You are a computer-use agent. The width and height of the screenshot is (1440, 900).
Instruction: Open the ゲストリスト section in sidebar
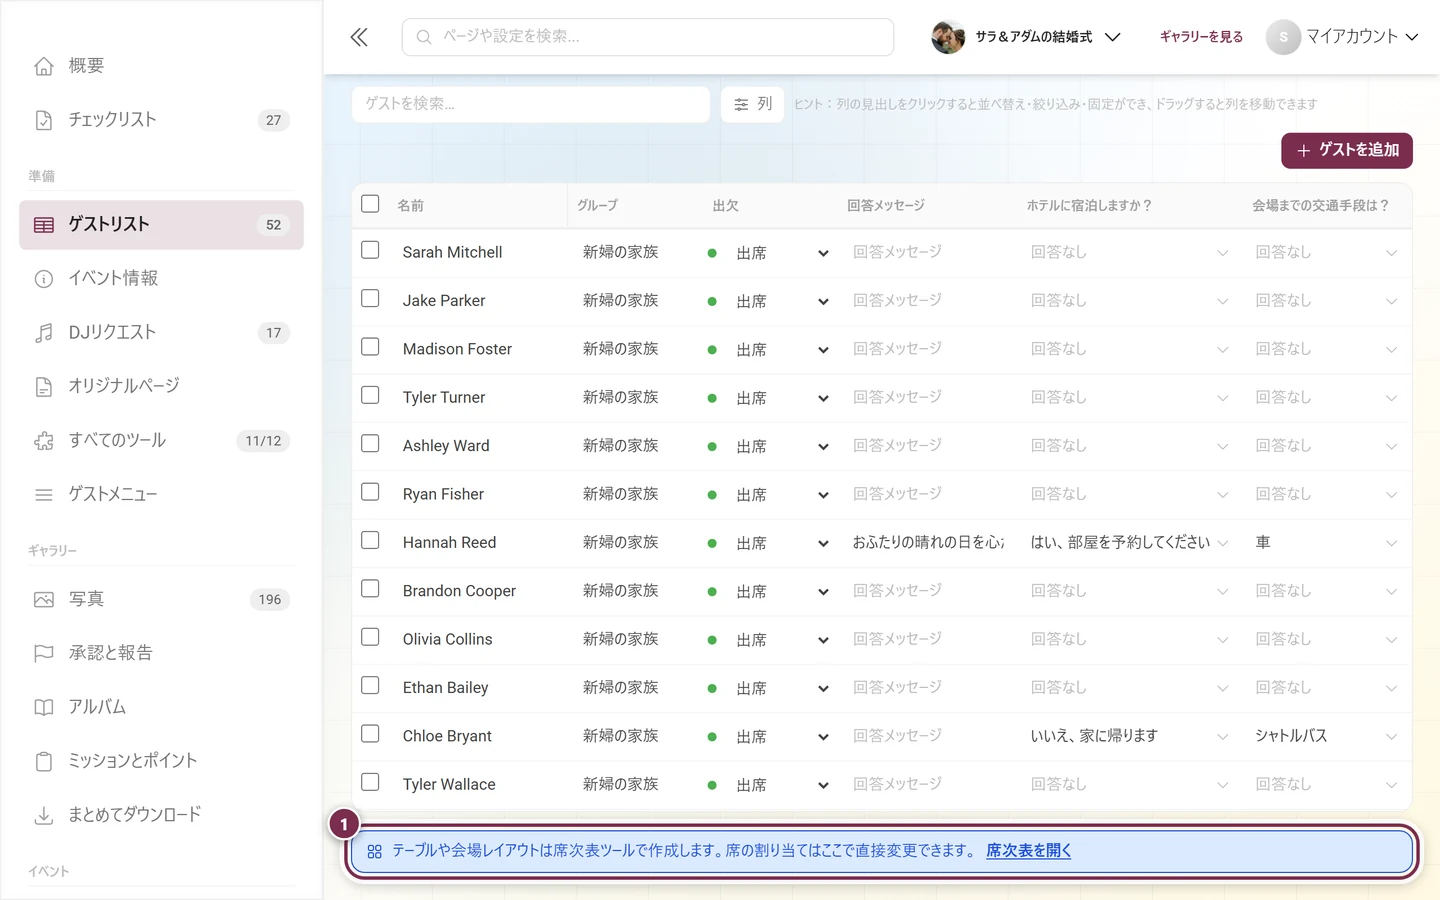pyautogui.click(x=161, y=225)
